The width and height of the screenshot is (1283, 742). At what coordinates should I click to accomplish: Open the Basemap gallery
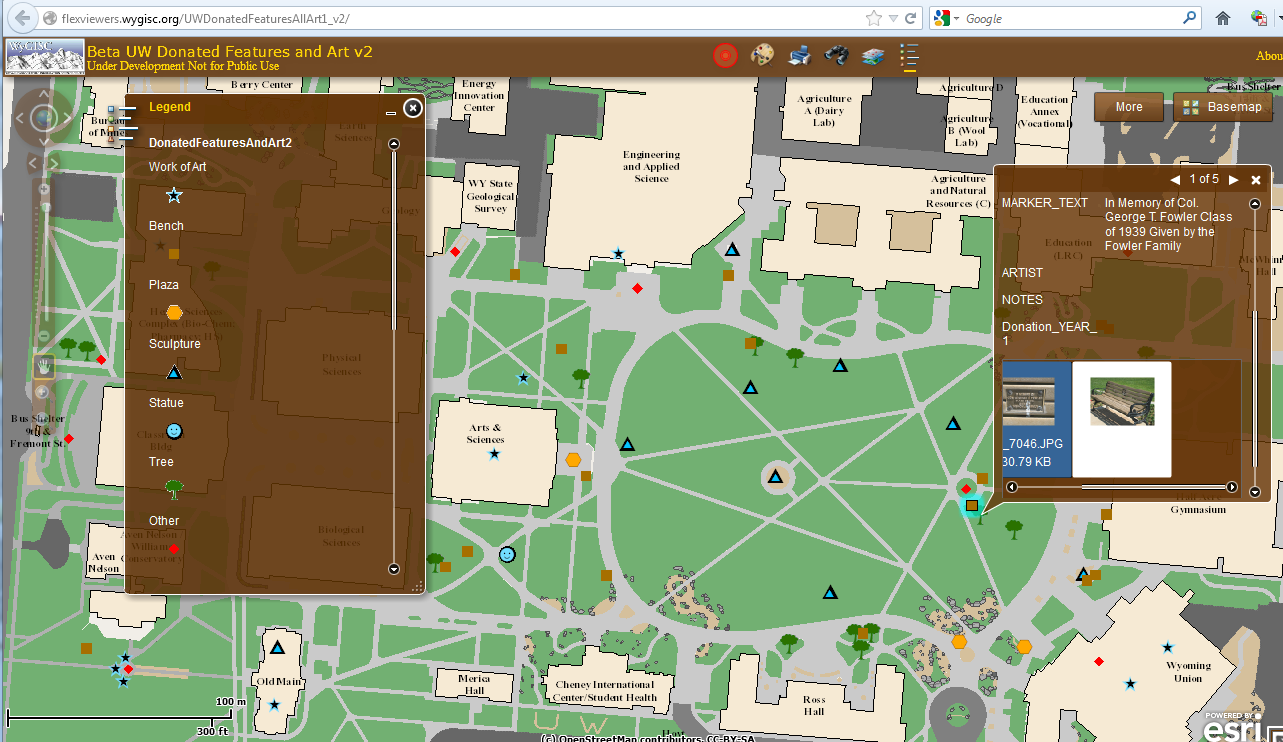1222,106
